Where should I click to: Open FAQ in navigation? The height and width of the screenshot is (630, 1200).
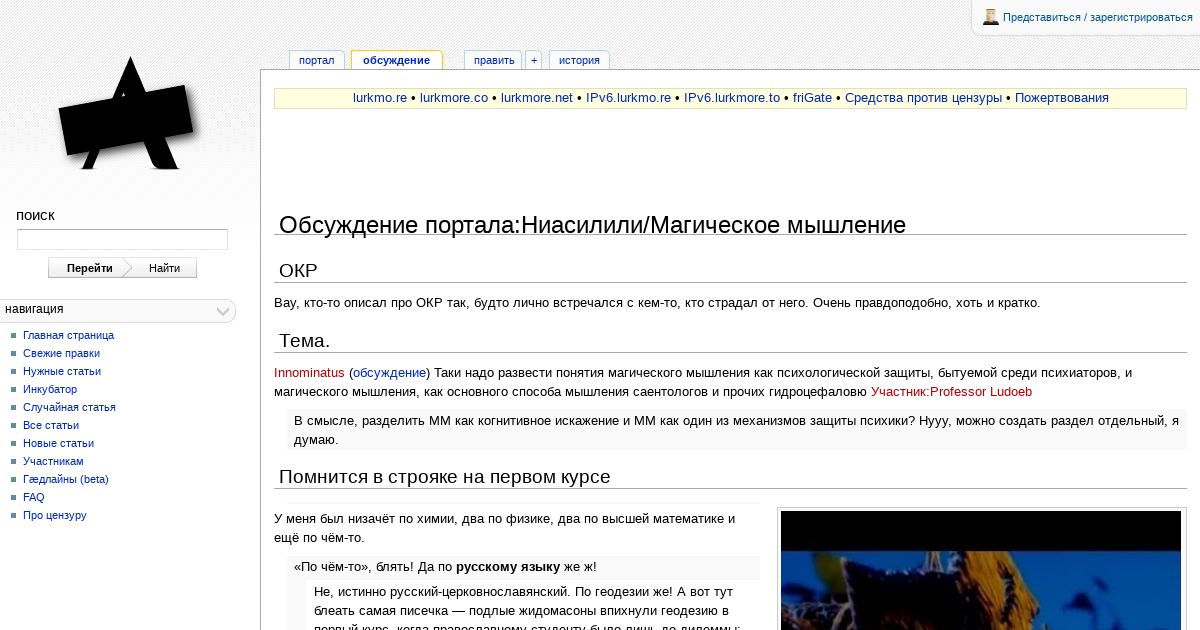pos(34,497)
